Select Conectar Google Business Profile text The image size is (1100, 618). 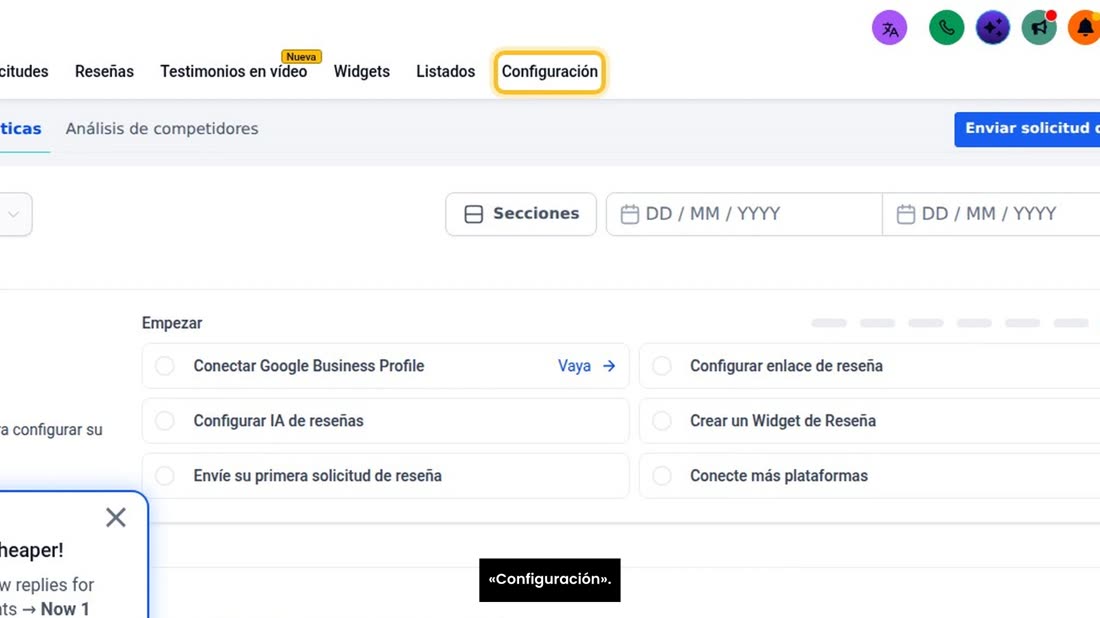(x=309, y=365)
